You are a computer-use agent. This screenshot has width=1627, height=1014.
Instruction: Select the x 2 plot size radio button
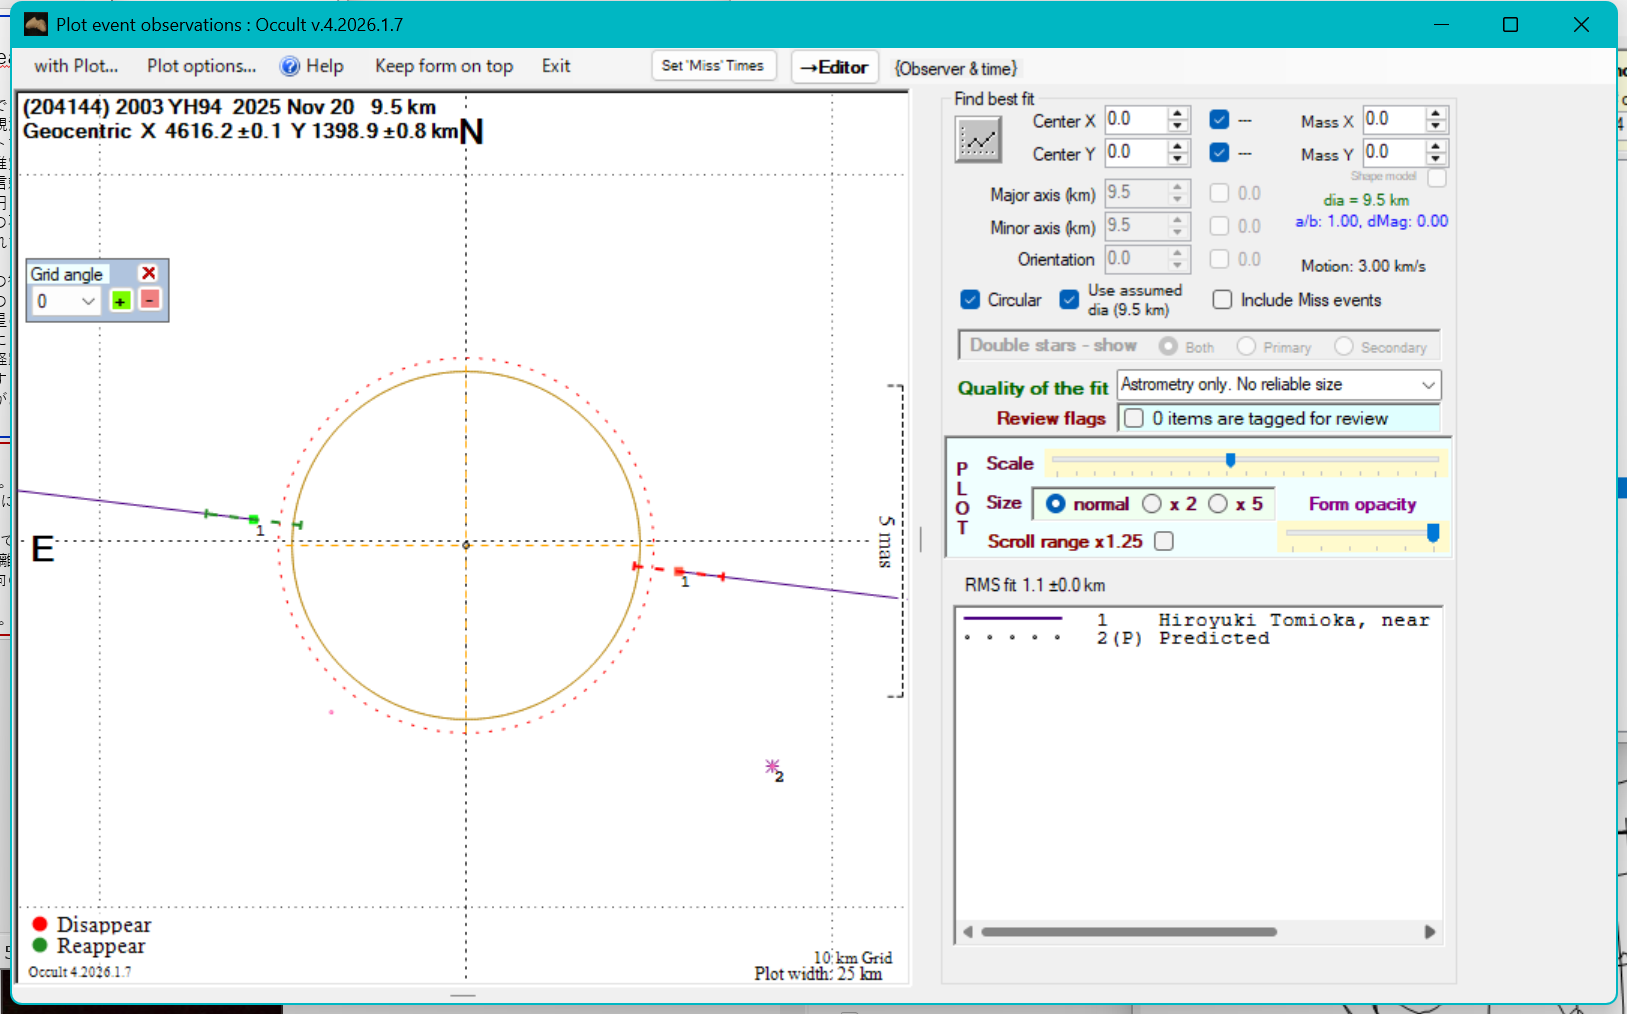tap(1152, 504)
